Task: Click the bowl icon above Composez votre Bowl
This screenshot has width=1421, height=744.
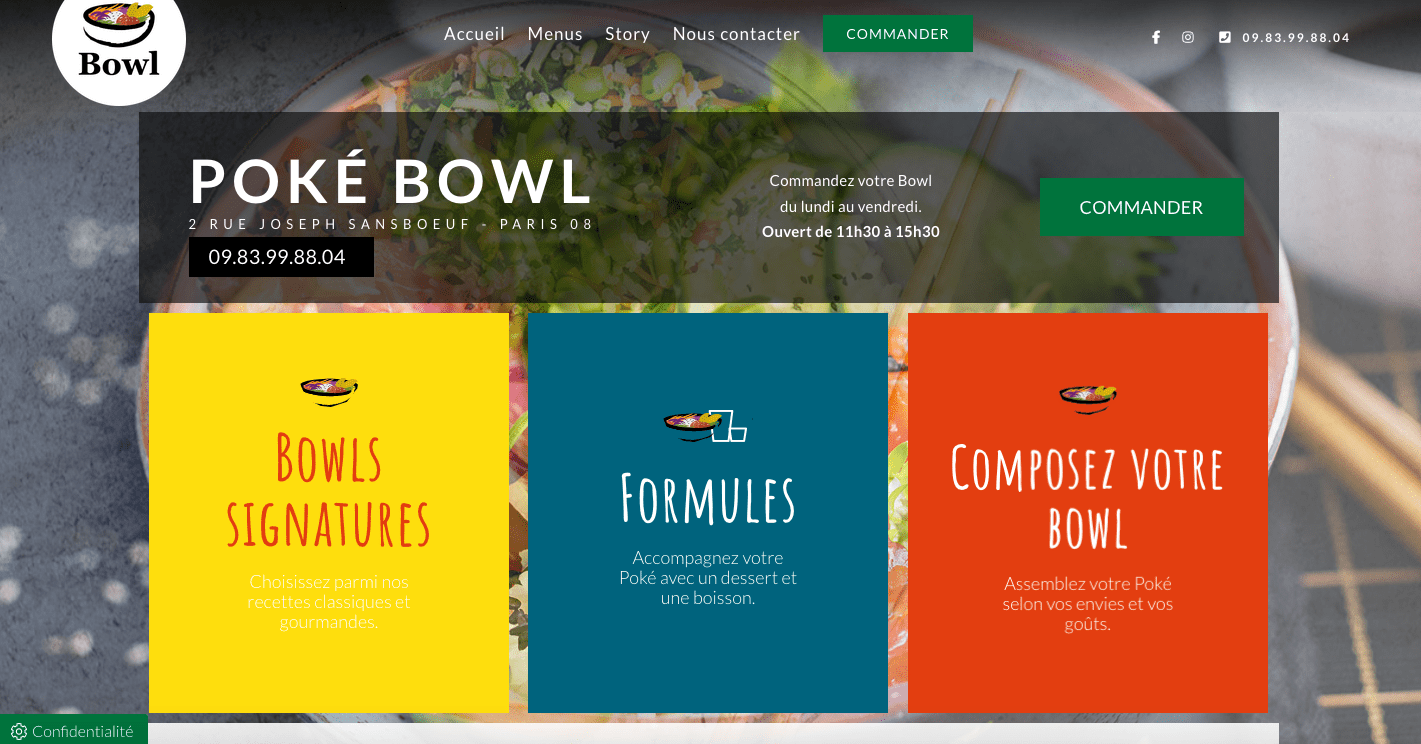Action: pos(1088,397)
